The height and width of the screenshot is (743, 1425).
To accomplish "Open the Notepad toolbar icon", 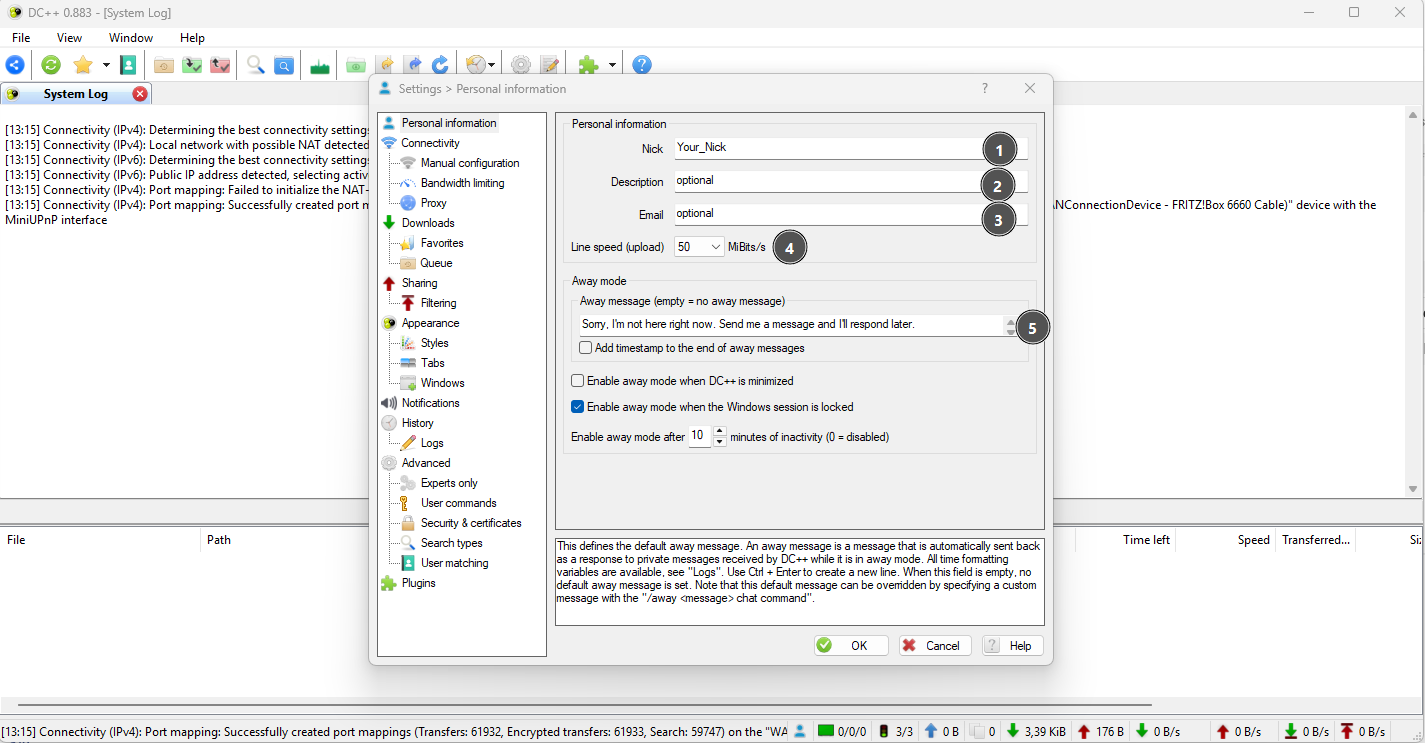I will pyautogui.click(x=549, y=65).
